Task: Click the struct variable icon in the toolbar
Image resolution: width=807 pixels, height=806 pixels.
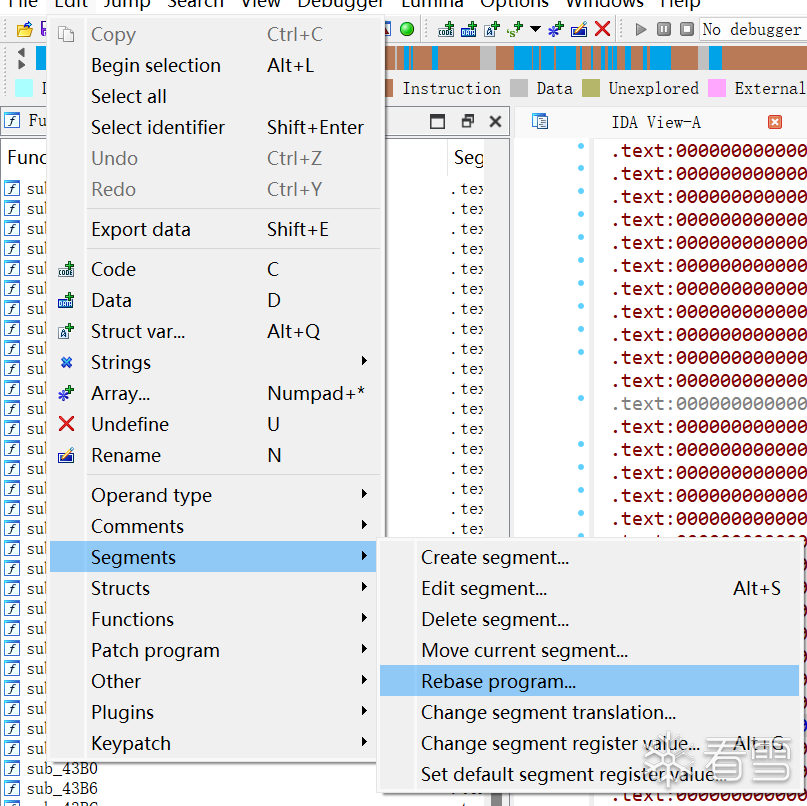Action: tap(492, 29)
